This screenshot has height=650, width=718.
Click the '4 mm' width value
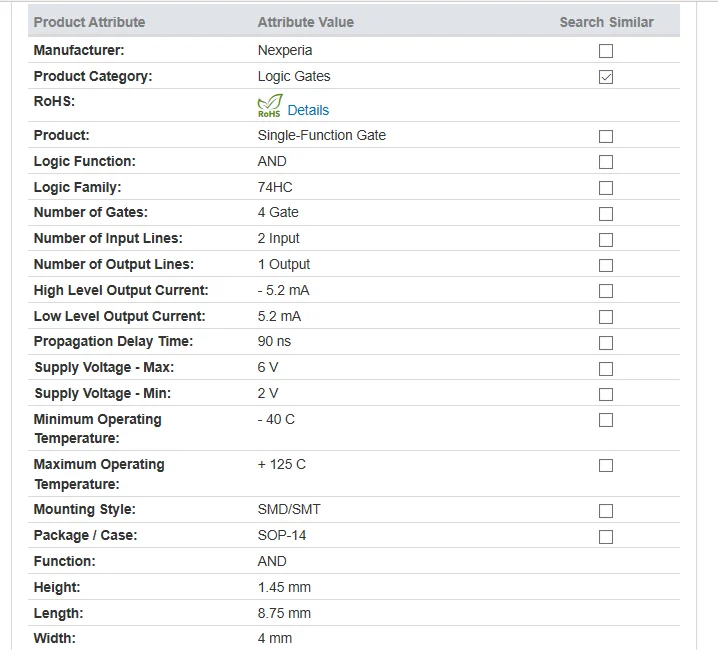(x=275, y=638)
